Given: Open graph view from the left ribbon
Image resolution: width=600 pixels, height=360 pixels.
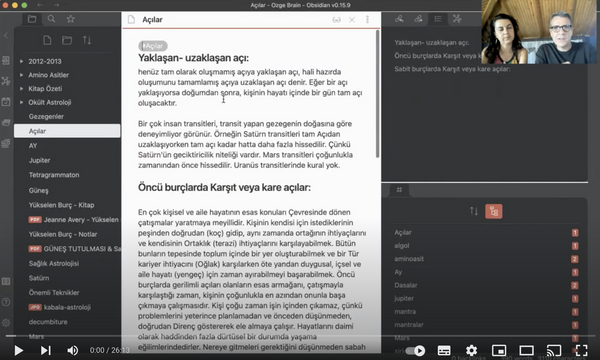Looking at the screenshot, I should coord(6,81).
